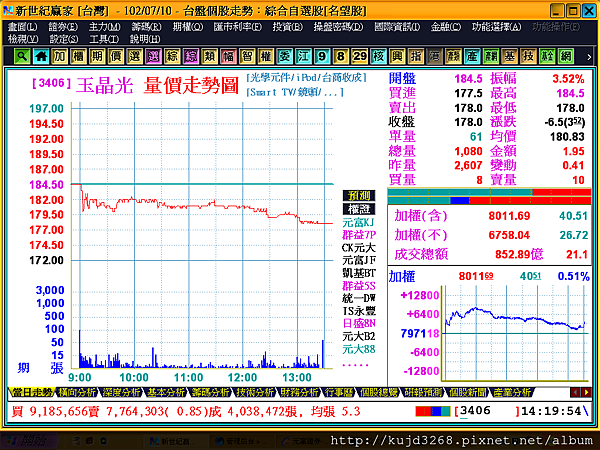Image resolution: width=600 pixels, height=450 pixels.
Task: Select the yellow 8 toolbar icon
Action: (x=341, y=57)
